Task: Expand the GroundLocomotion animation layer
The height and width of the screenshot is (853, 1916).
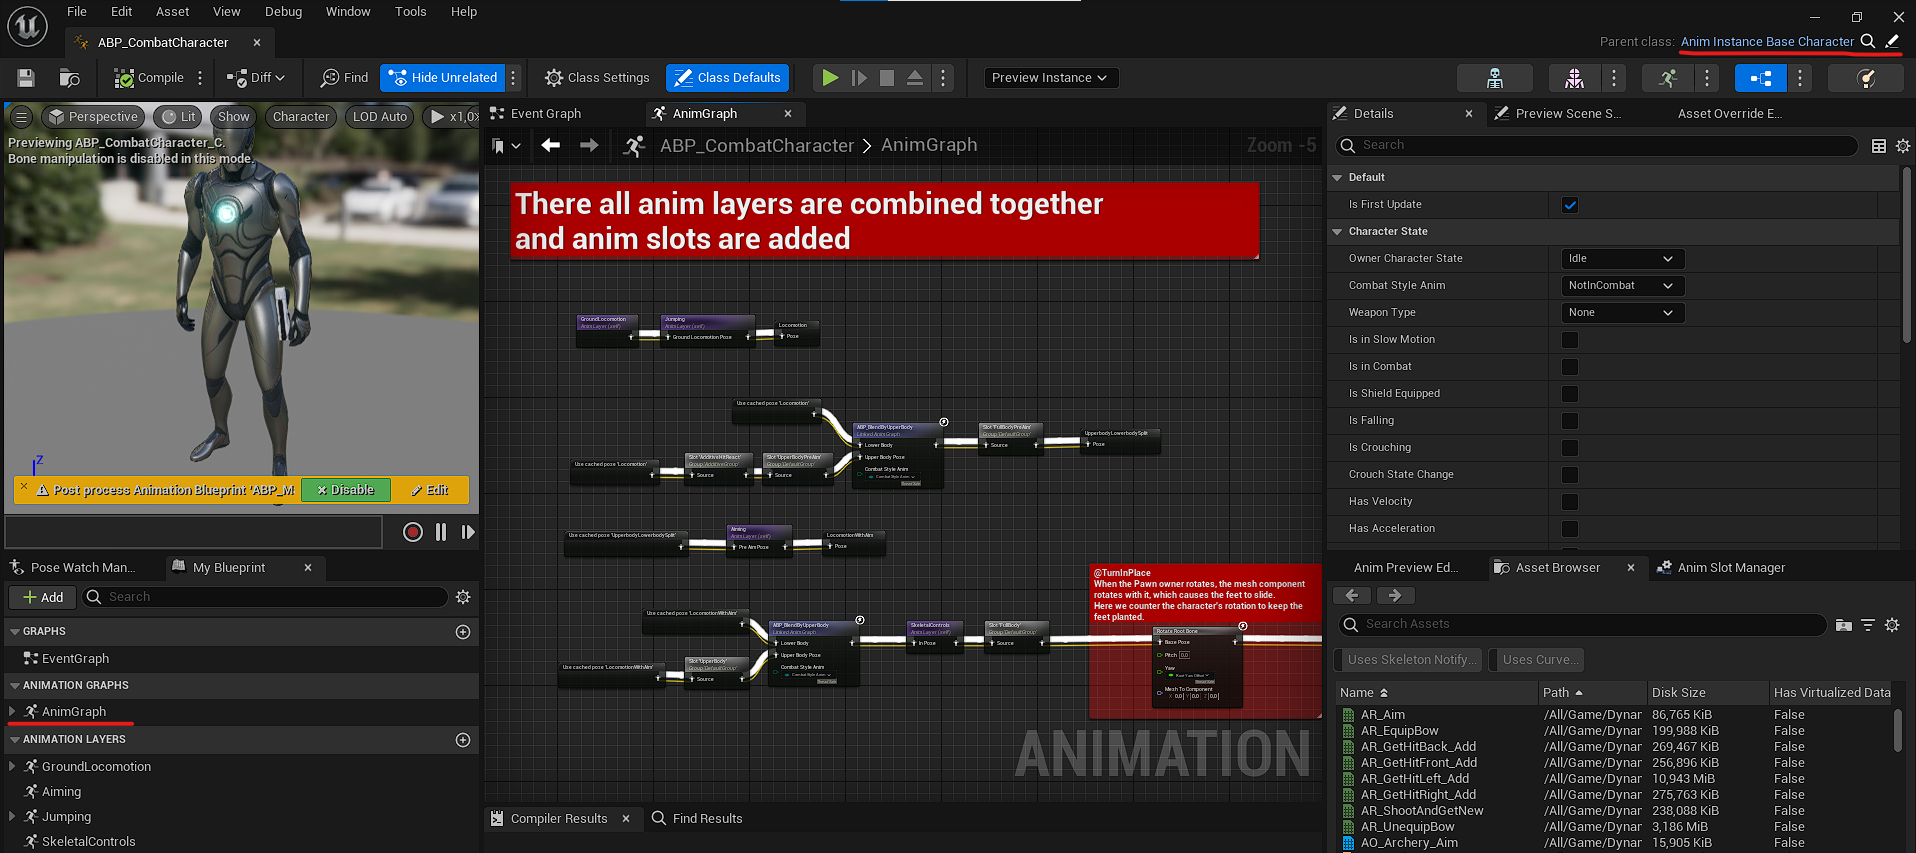Action: [12, 767]
